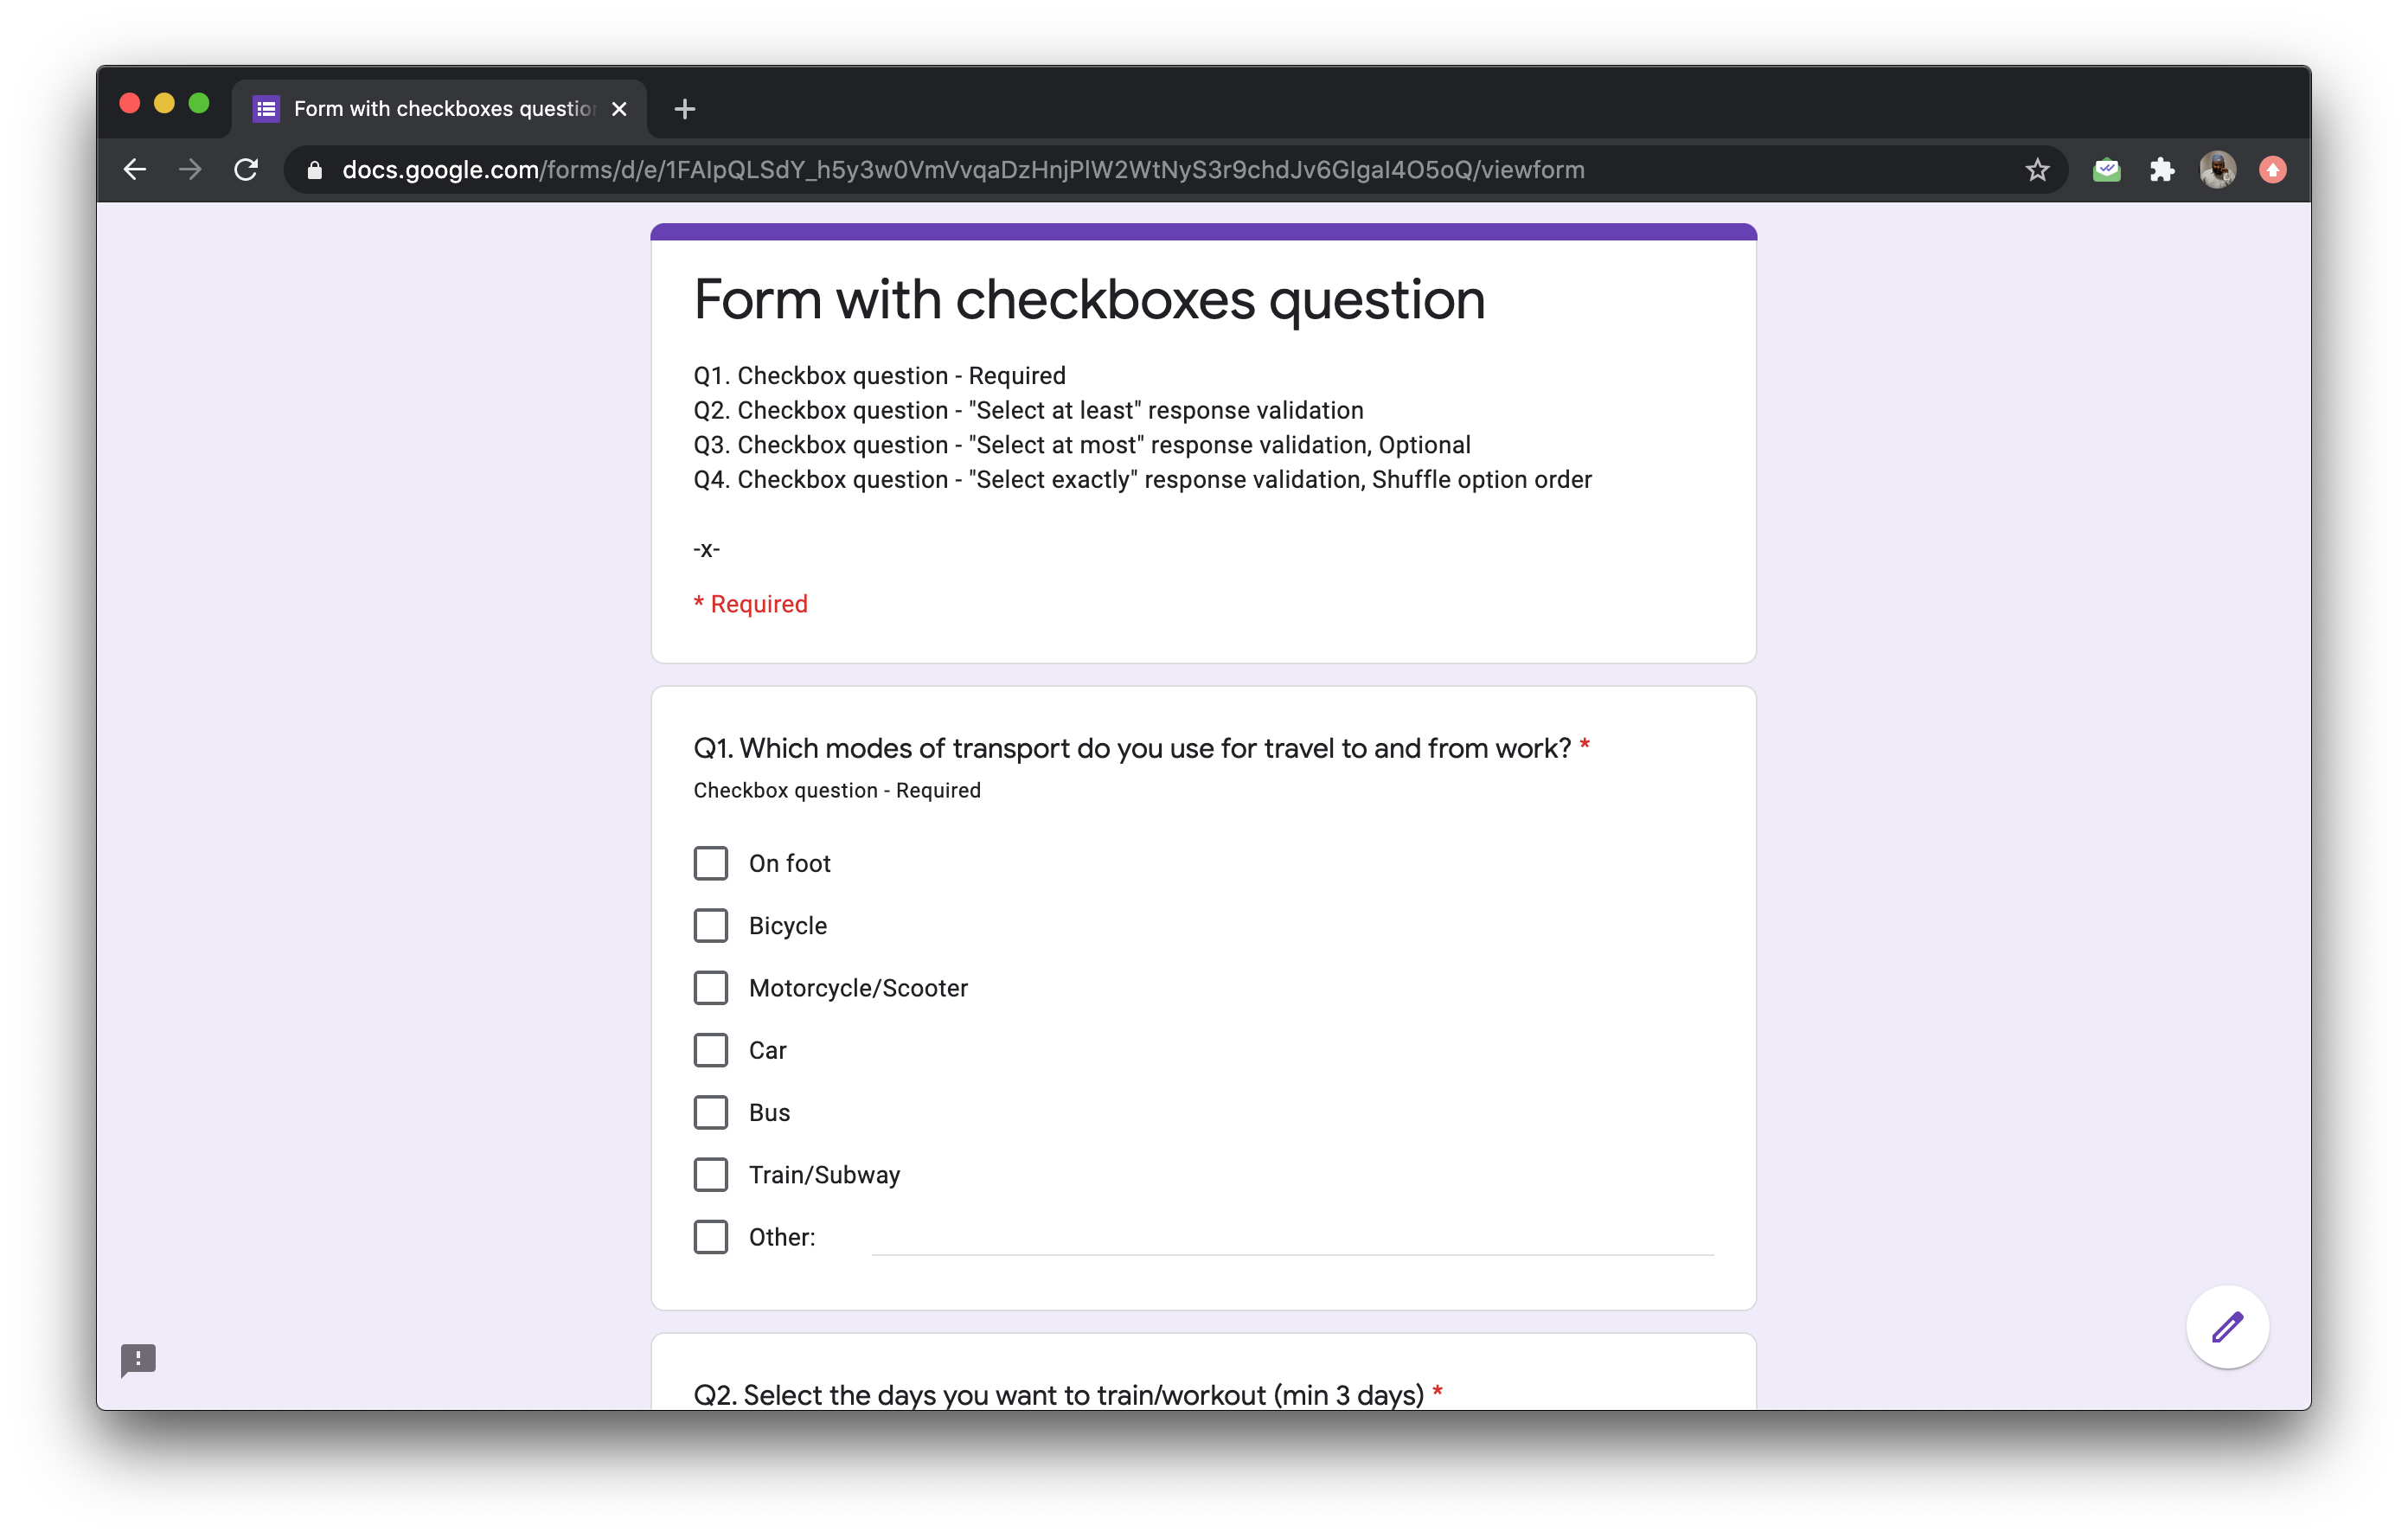This screenshot has height=1538, width=2408.
Task: Click the green mail extension icon
Action: point(2106,170)
